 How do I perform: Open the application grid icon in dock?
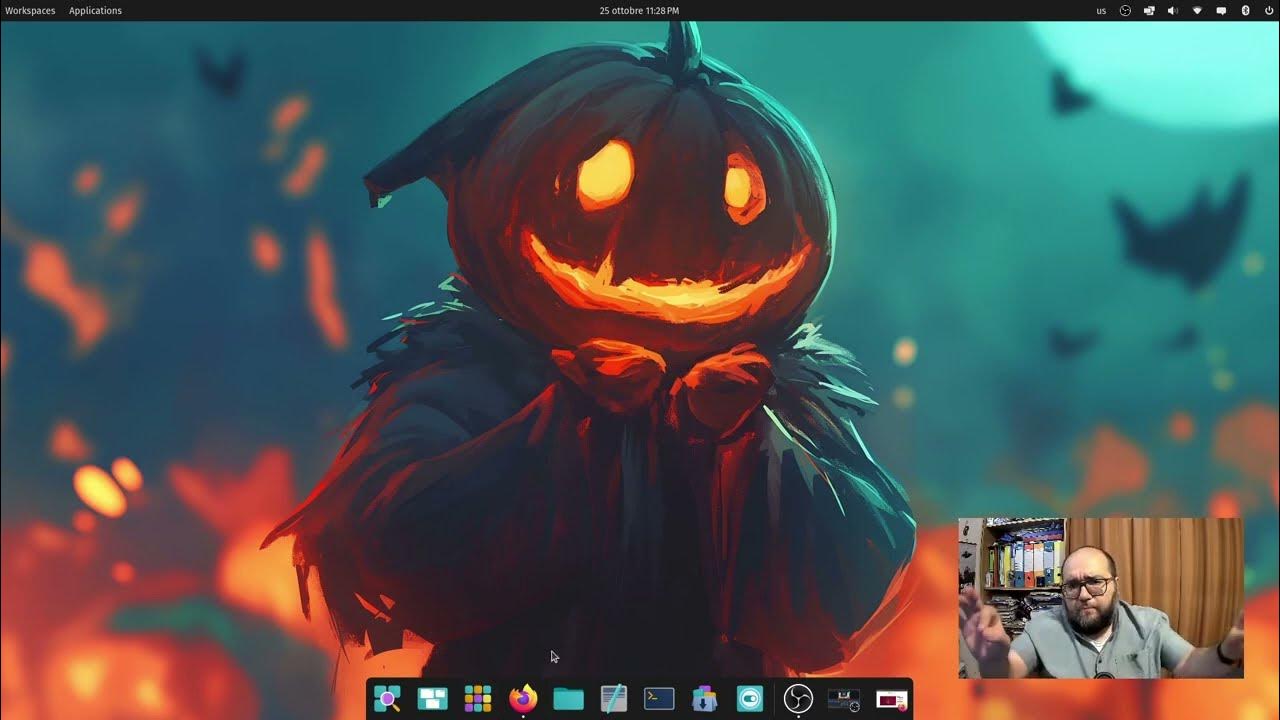point(478,698)
